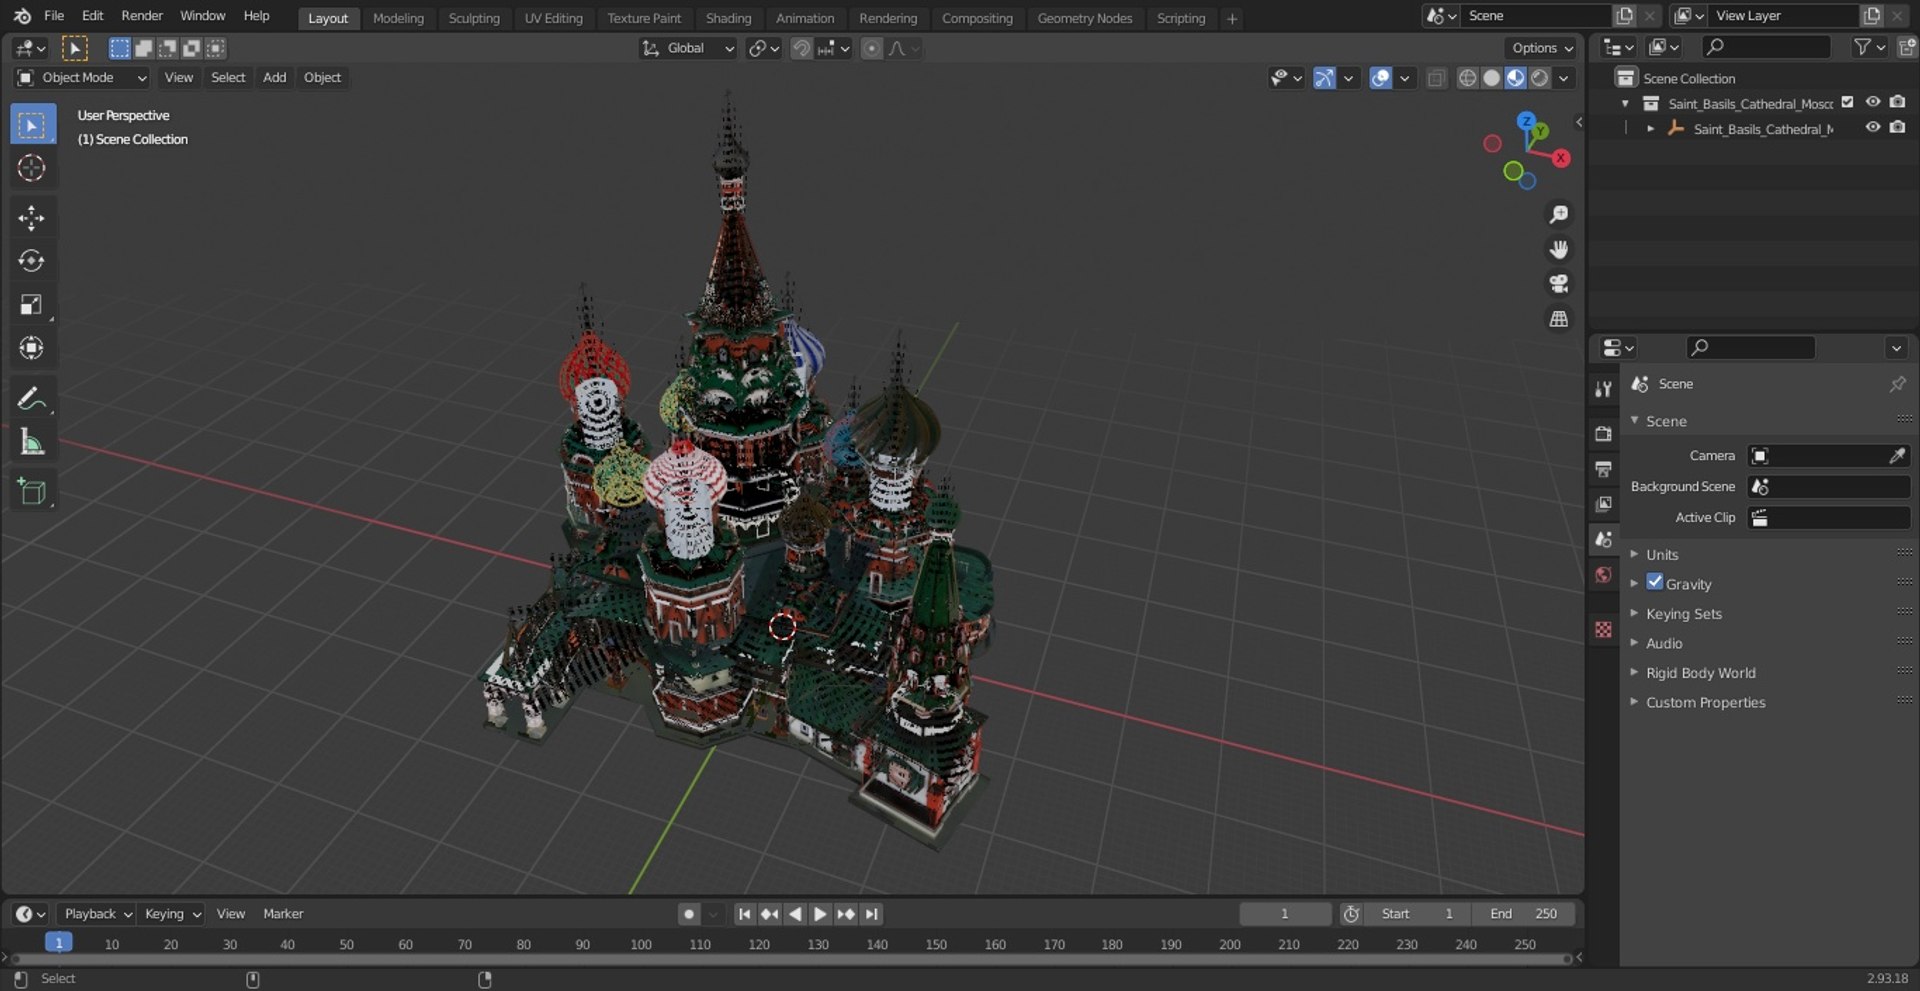This screenshot has height=991, width=1920.
Task: Open the View Layer properties tab
Action: pyautogui.click(x=1604, y=504)
